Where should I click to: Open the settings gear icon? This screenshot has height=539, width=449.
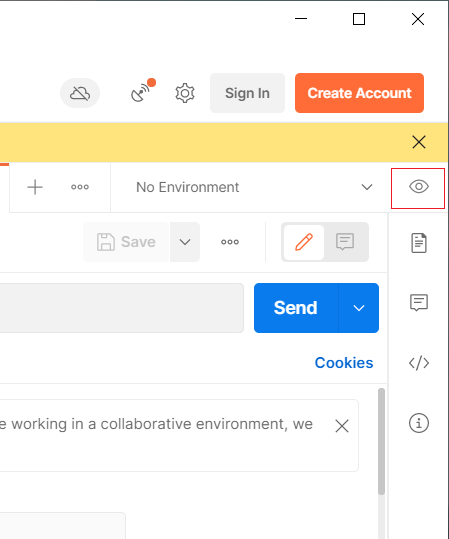pos(185,93)
